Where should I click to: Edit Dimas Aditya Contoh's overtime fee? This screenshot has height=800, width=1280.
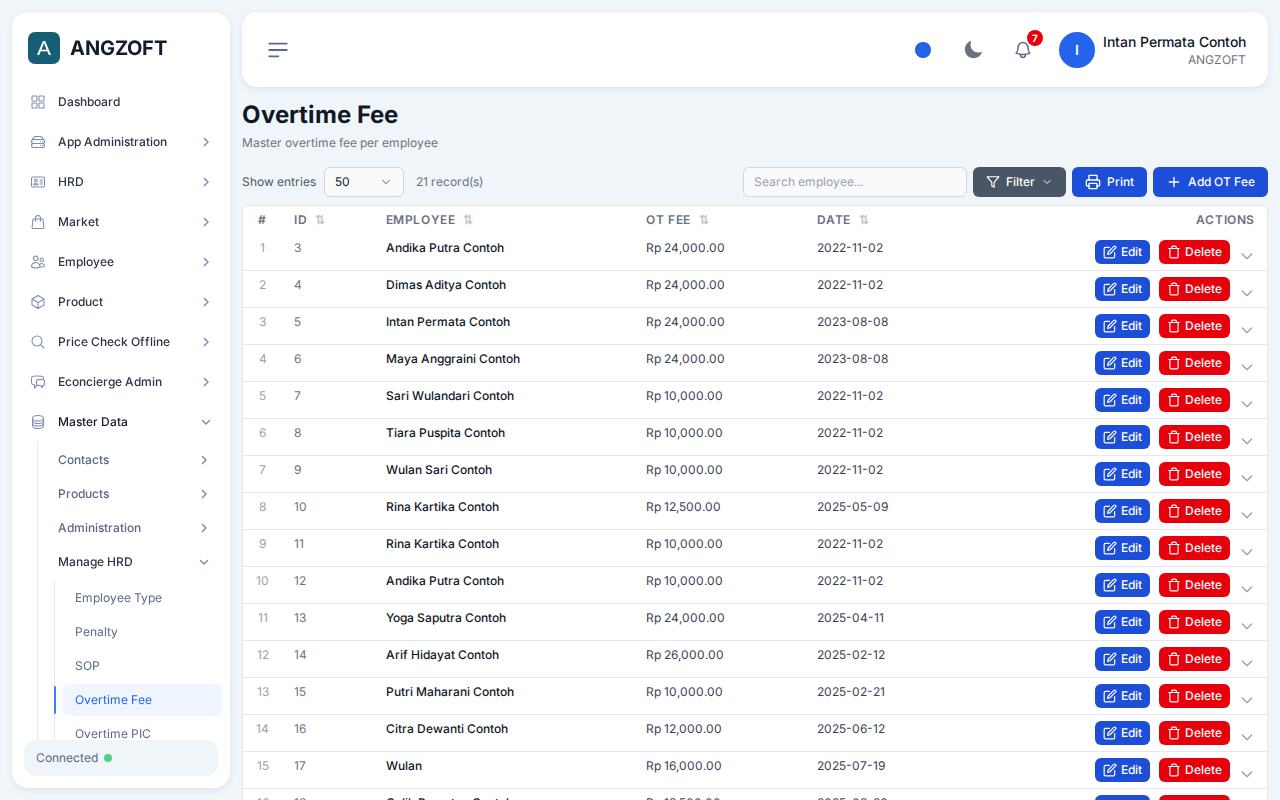point(1122,289)
